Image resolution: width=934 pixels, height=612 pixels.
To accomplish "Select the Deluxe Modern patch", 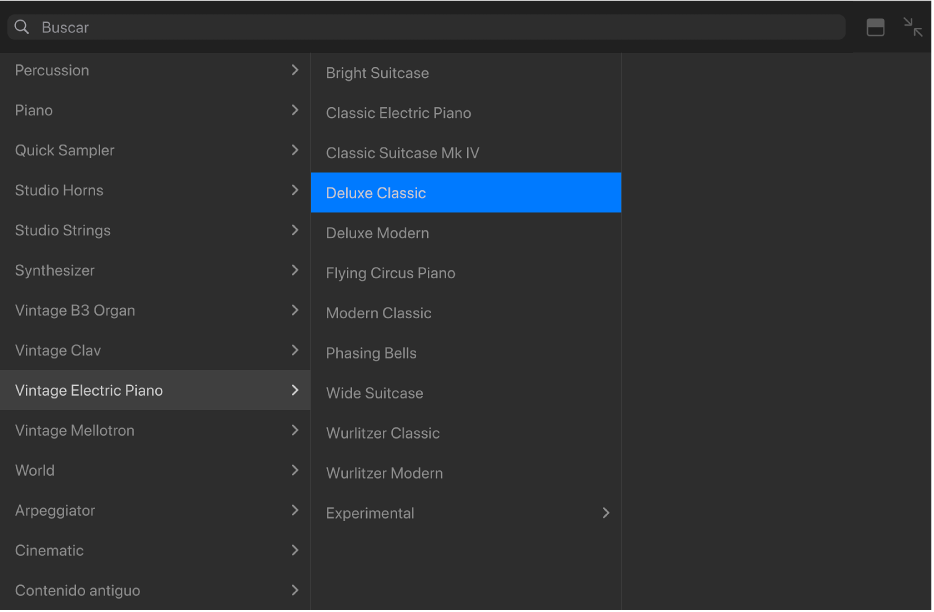I will 377,233.
